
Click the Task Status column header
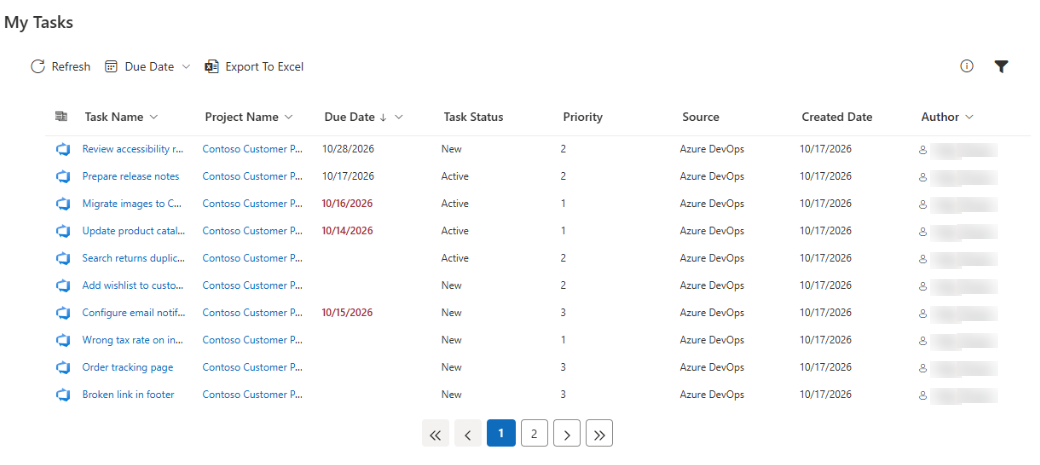point(474,117)
